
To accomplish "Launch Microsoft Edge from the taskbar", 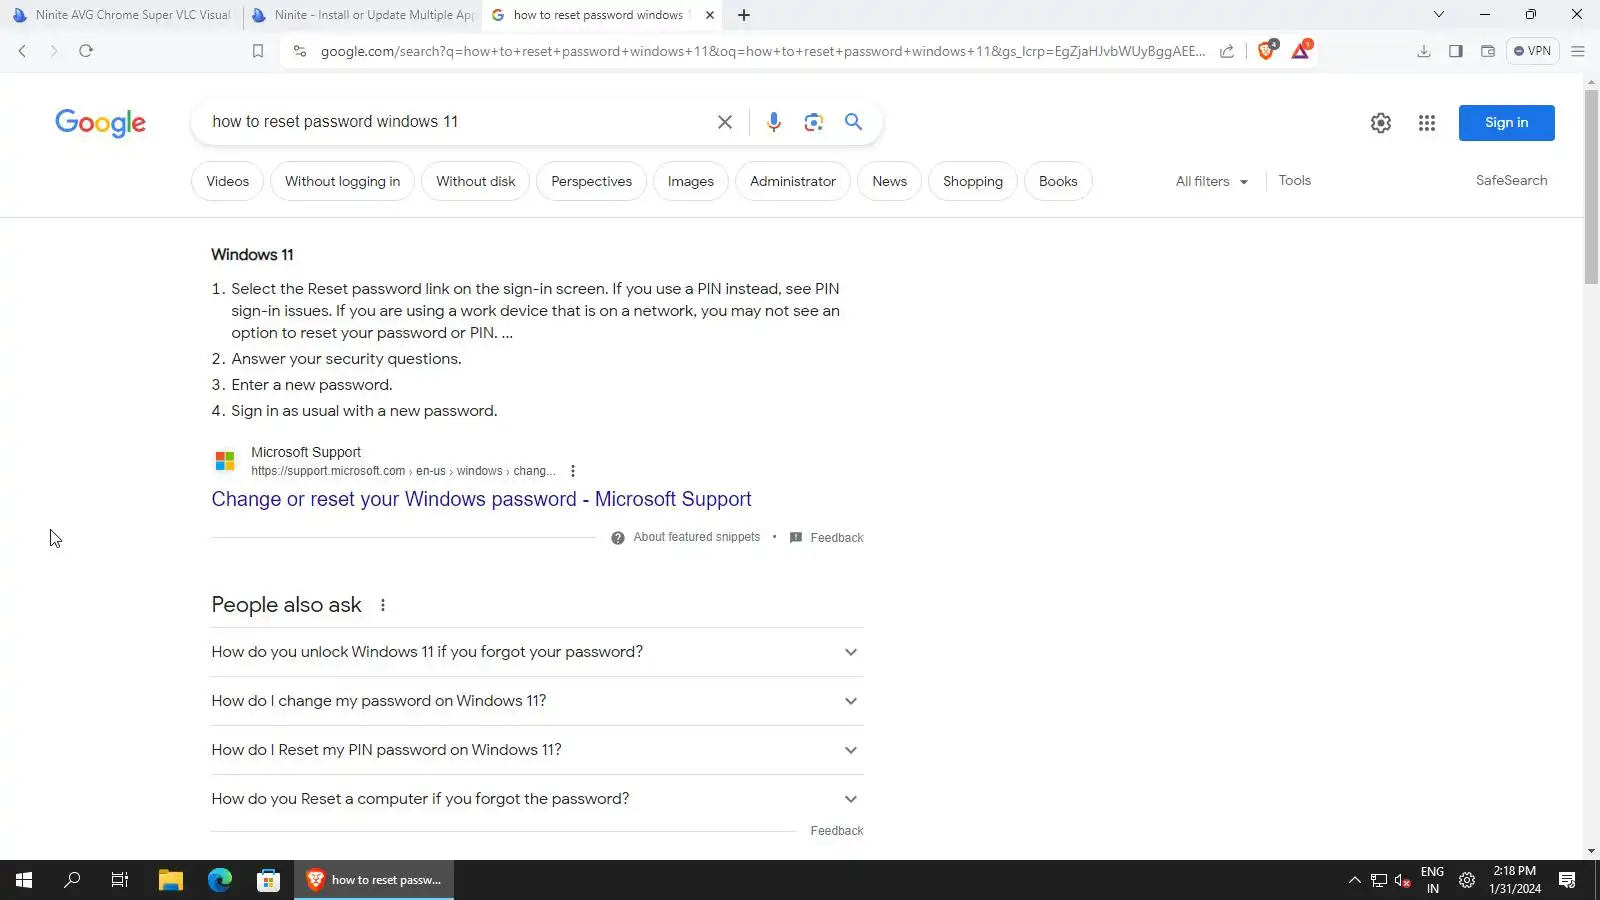I will point(220,880).
